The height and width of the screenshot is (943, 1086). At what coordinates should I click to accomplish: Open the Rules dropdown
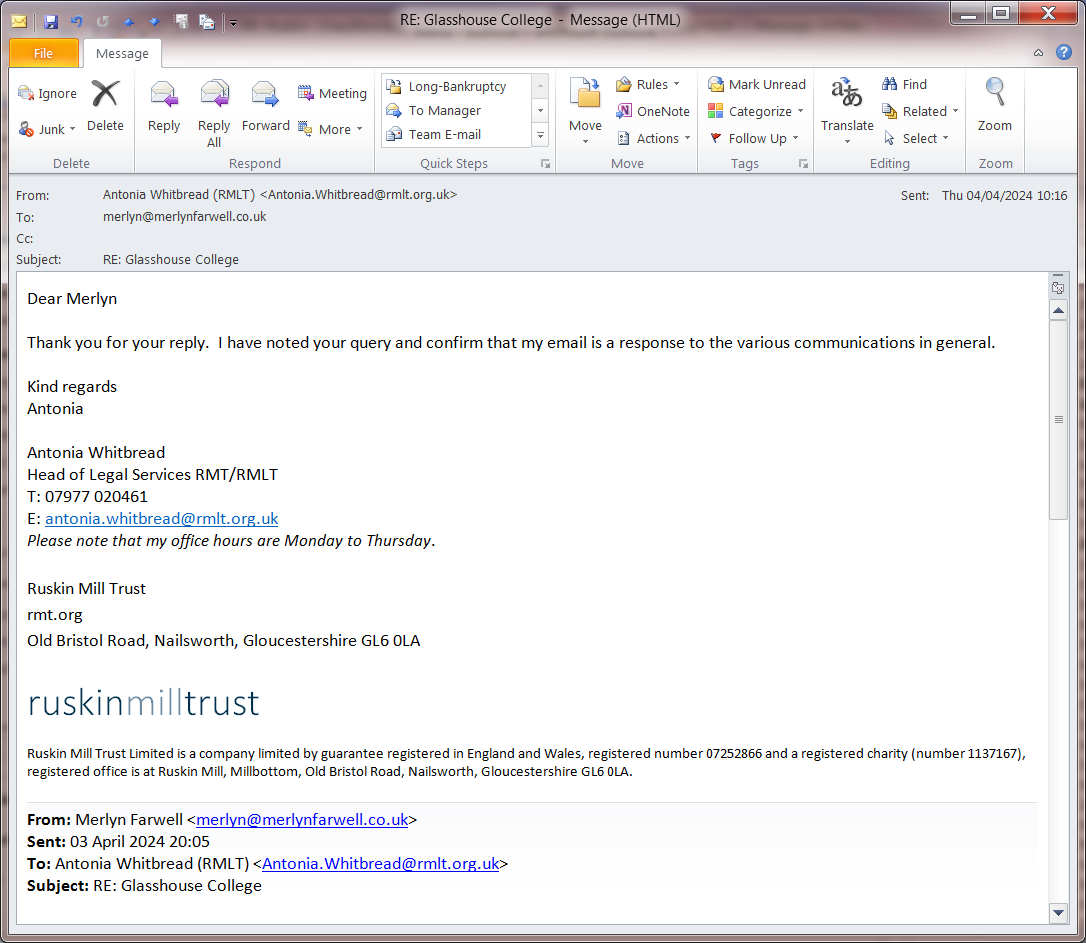648,84
